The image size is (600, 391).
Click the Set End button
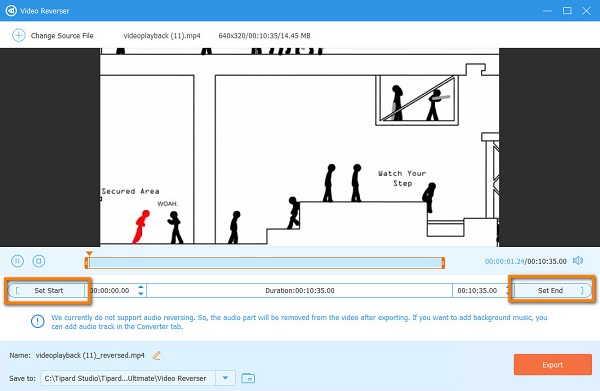pos(552,290)
